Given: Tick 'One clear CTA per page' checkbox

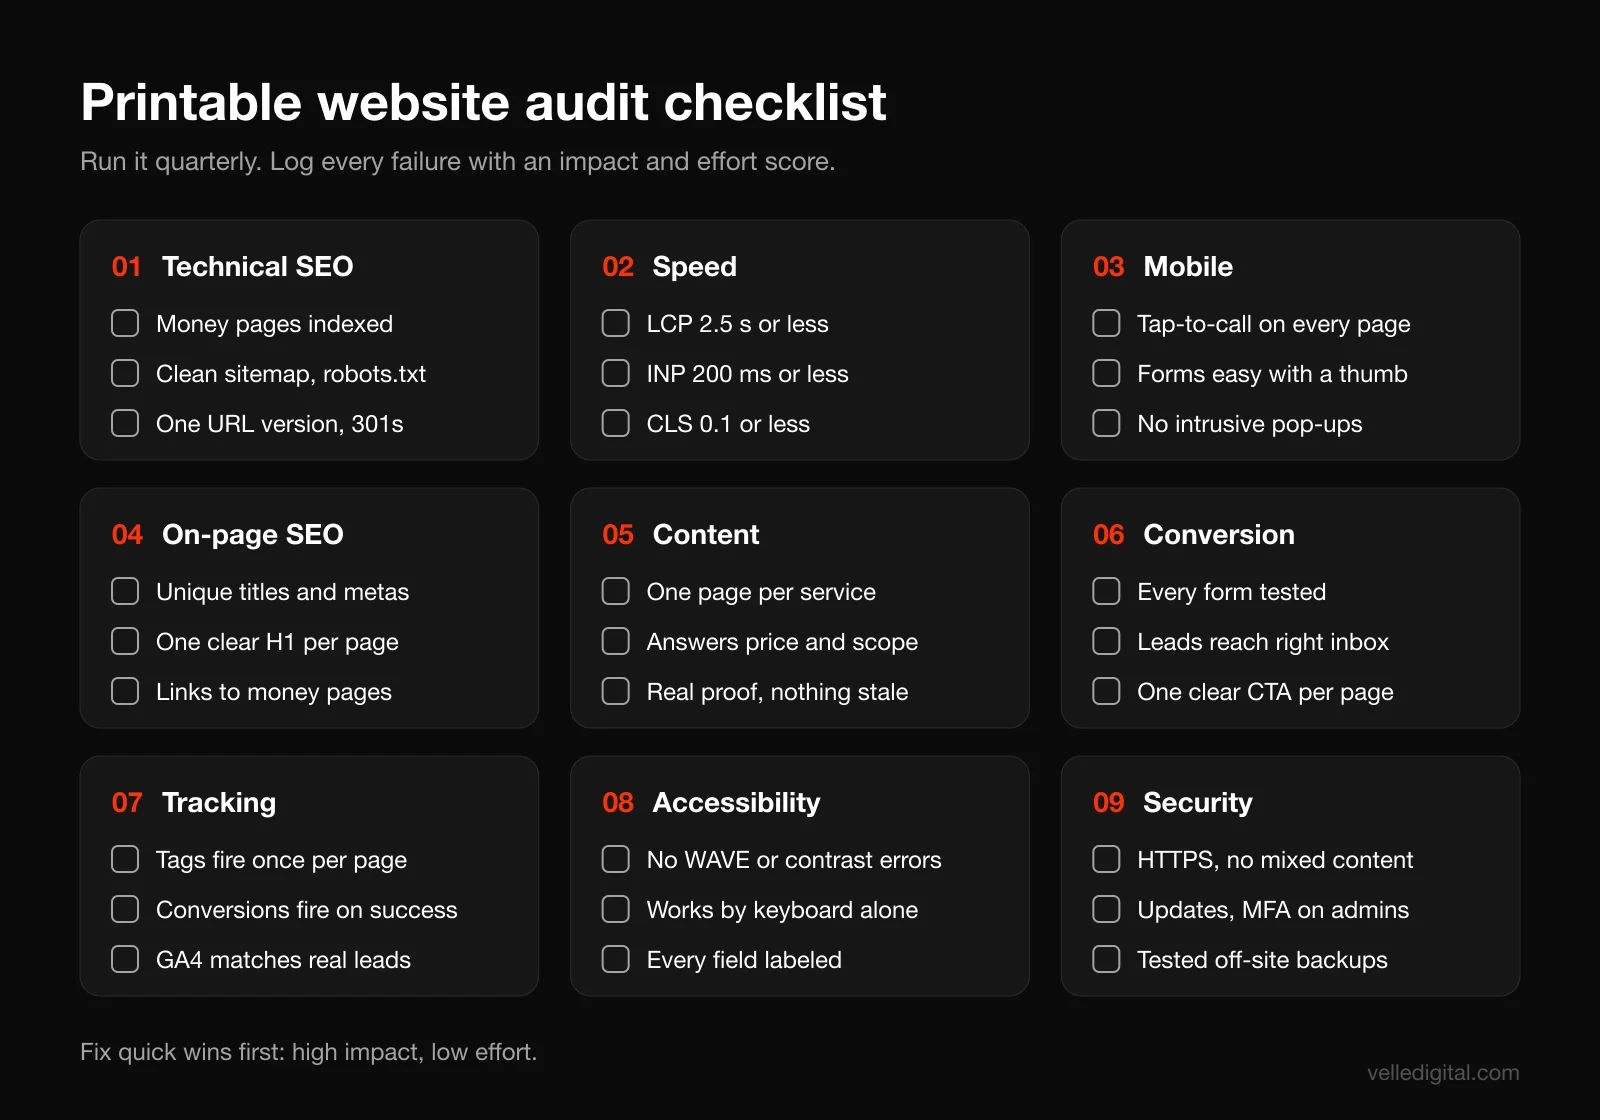Looking at the screenshot, I should (1106, 691).
